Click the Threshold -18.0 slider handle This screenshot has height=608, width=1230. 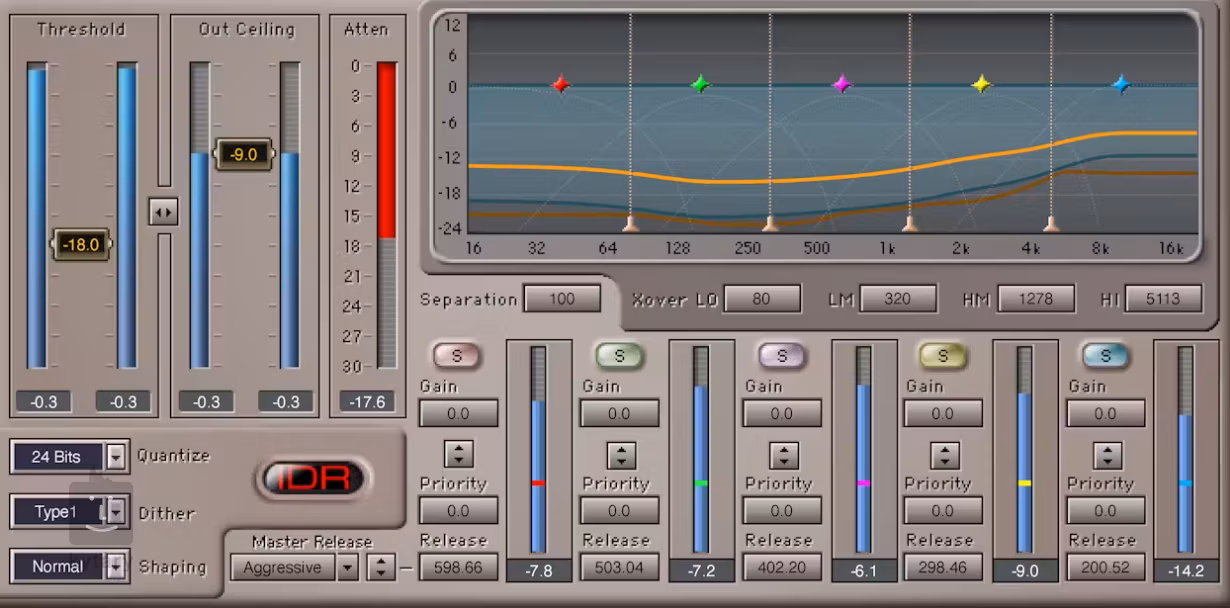point(80,244)
